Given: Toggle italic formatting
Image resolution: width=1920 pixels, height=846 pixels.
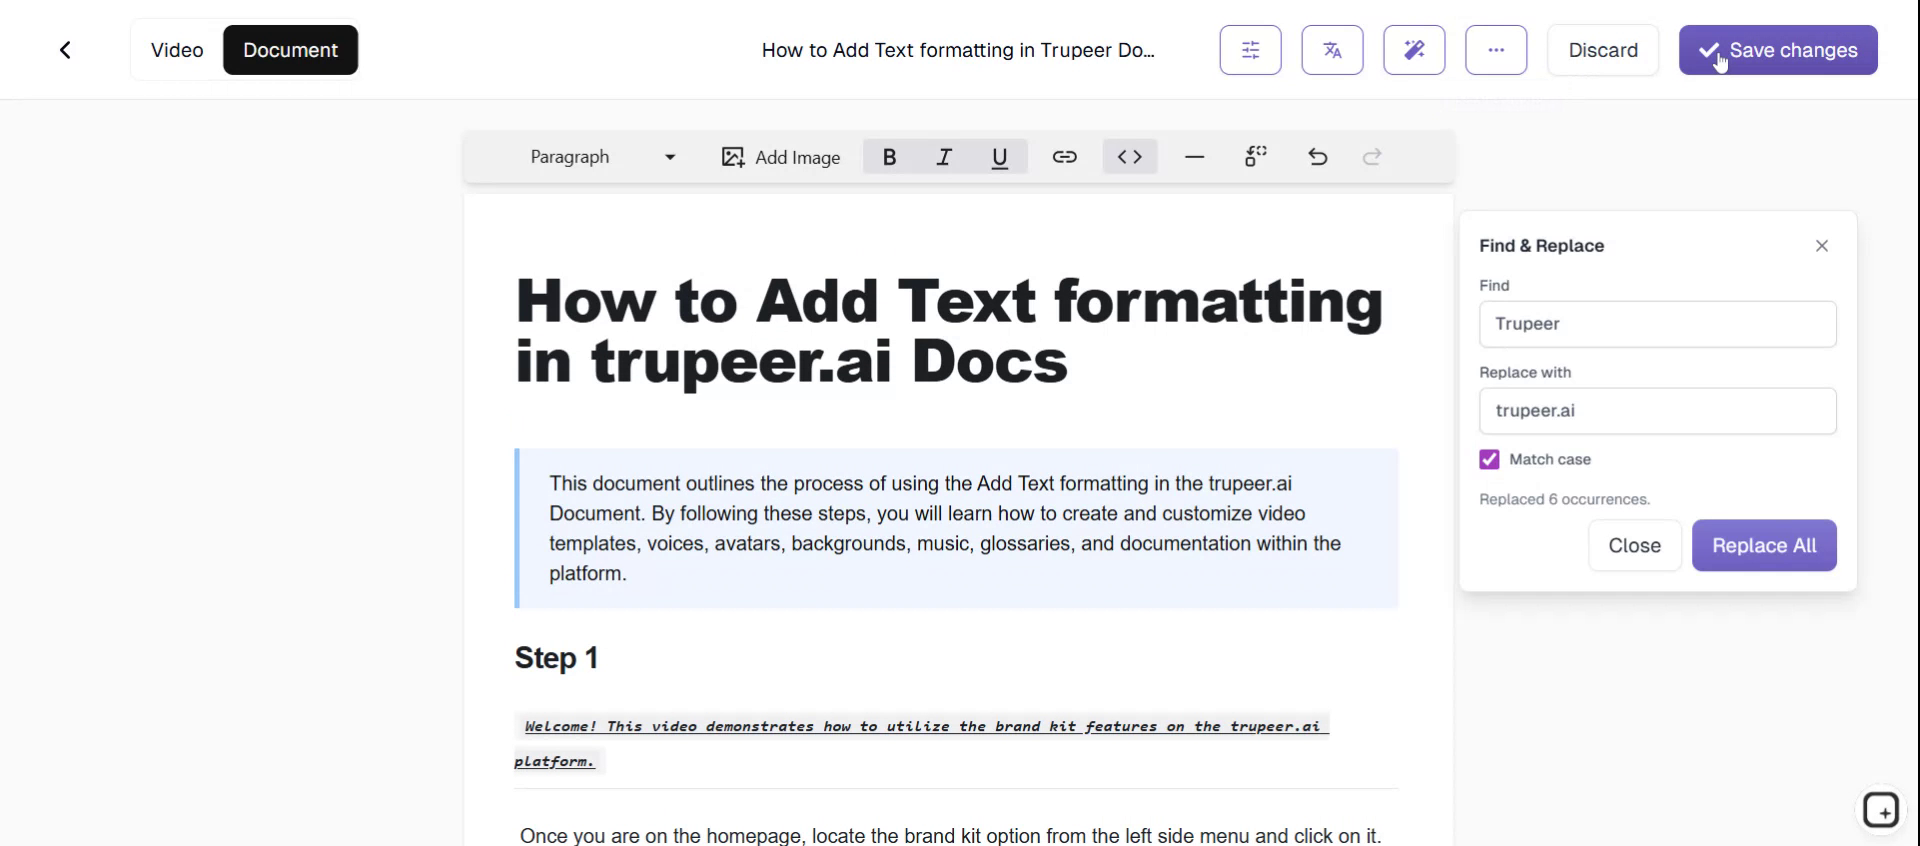Looking at the screenshot, I should pos(944,157).
